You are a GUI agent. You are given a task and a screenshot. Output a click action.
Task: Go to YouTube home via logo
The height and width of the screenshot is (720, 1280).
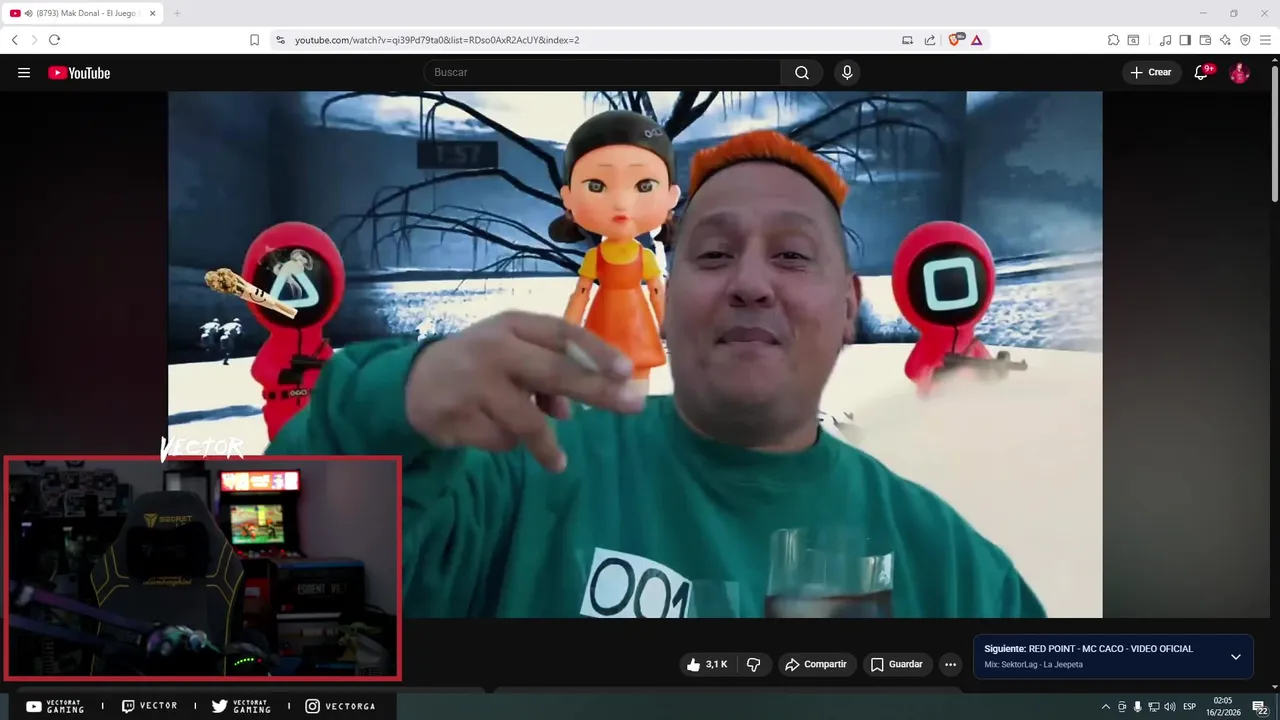(79, 73)
